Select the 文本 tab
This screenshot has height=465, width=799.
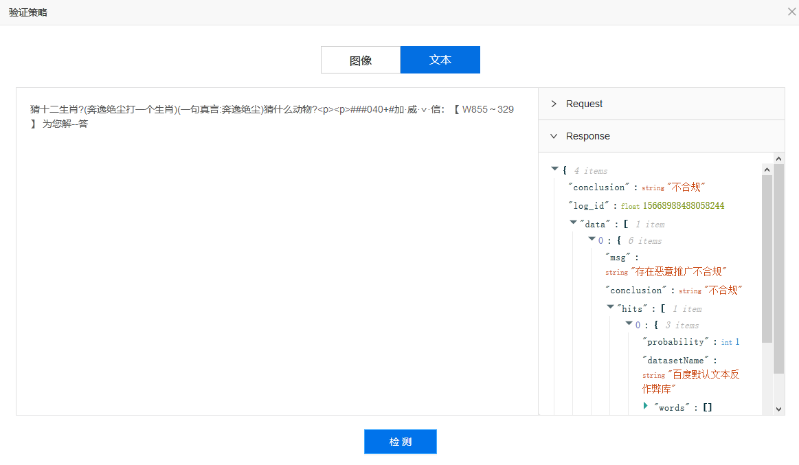(x=440, y=60)
